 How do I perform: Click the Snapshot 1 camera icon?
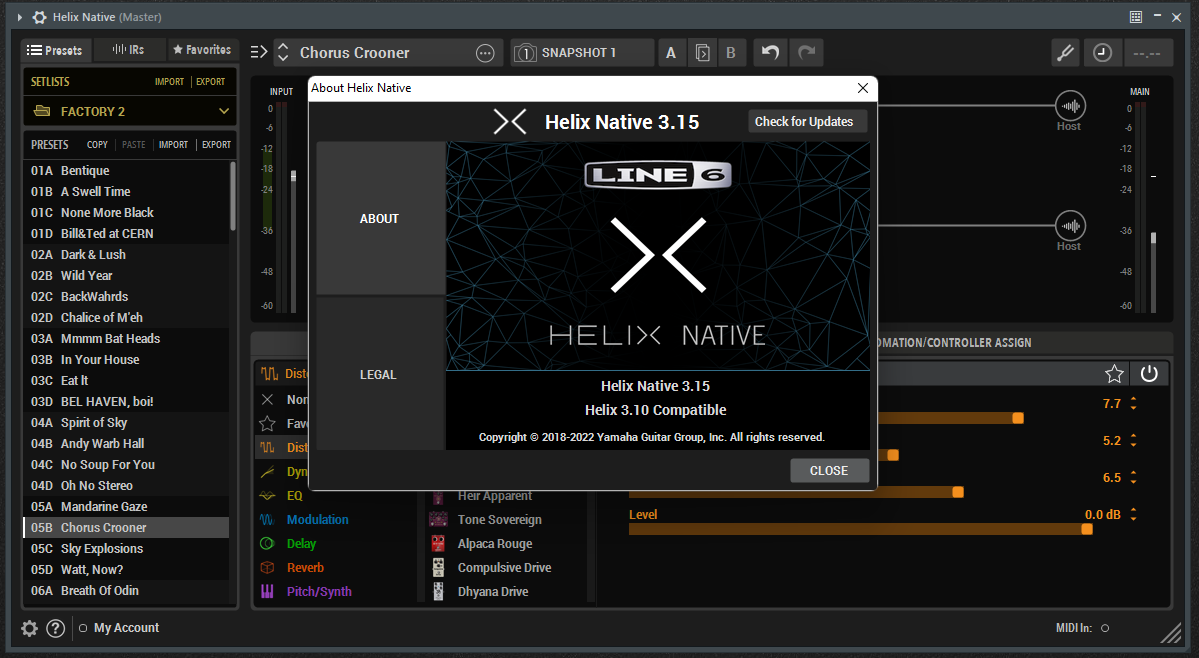click(525, 53)
